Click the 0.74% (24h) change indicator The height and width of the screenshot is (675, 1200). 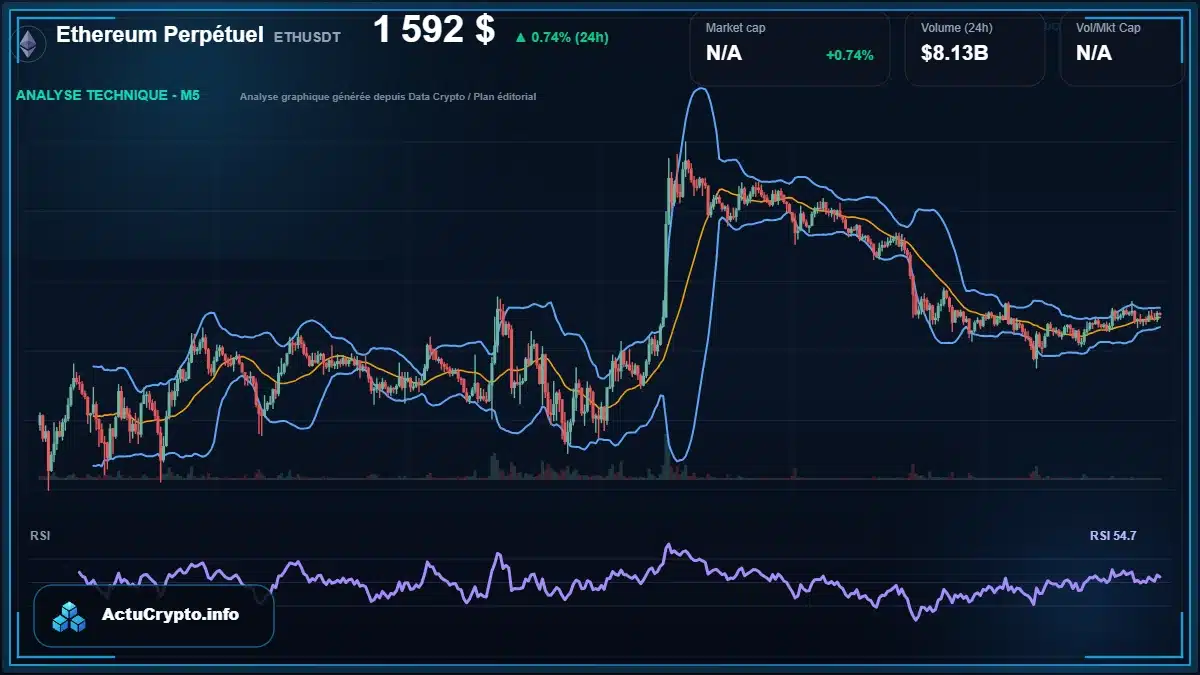click(562, 37)
